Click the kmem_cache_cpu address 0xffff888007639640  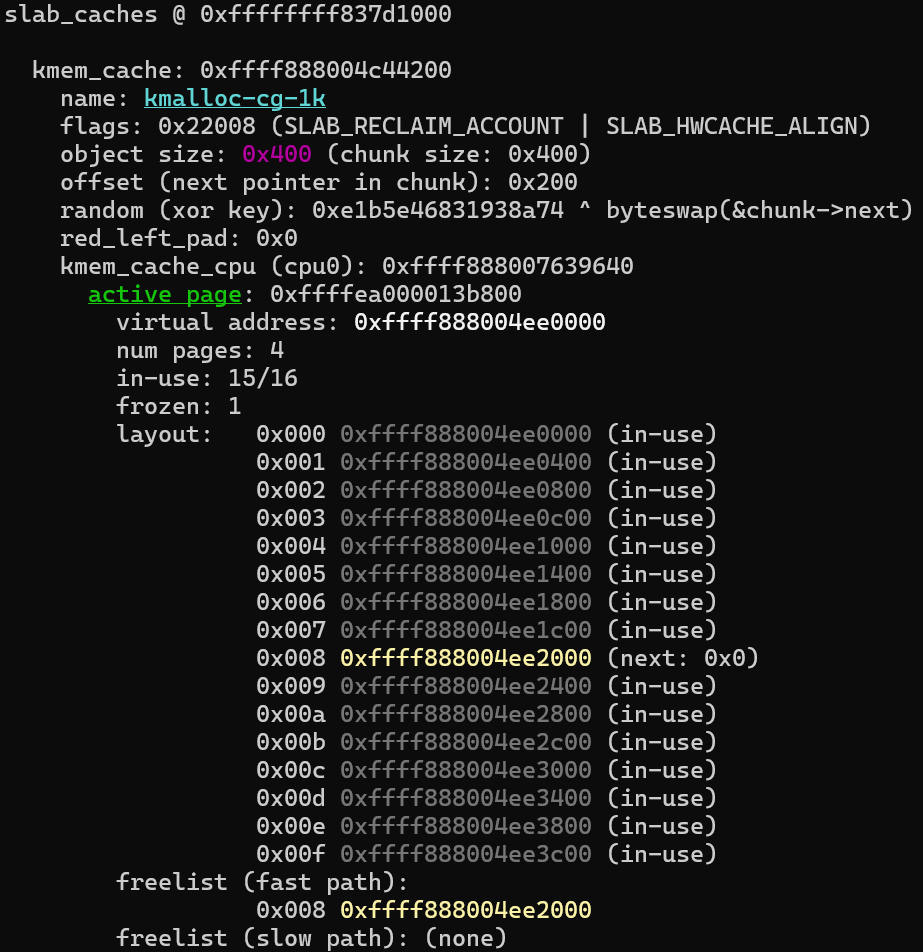[507, 267]
